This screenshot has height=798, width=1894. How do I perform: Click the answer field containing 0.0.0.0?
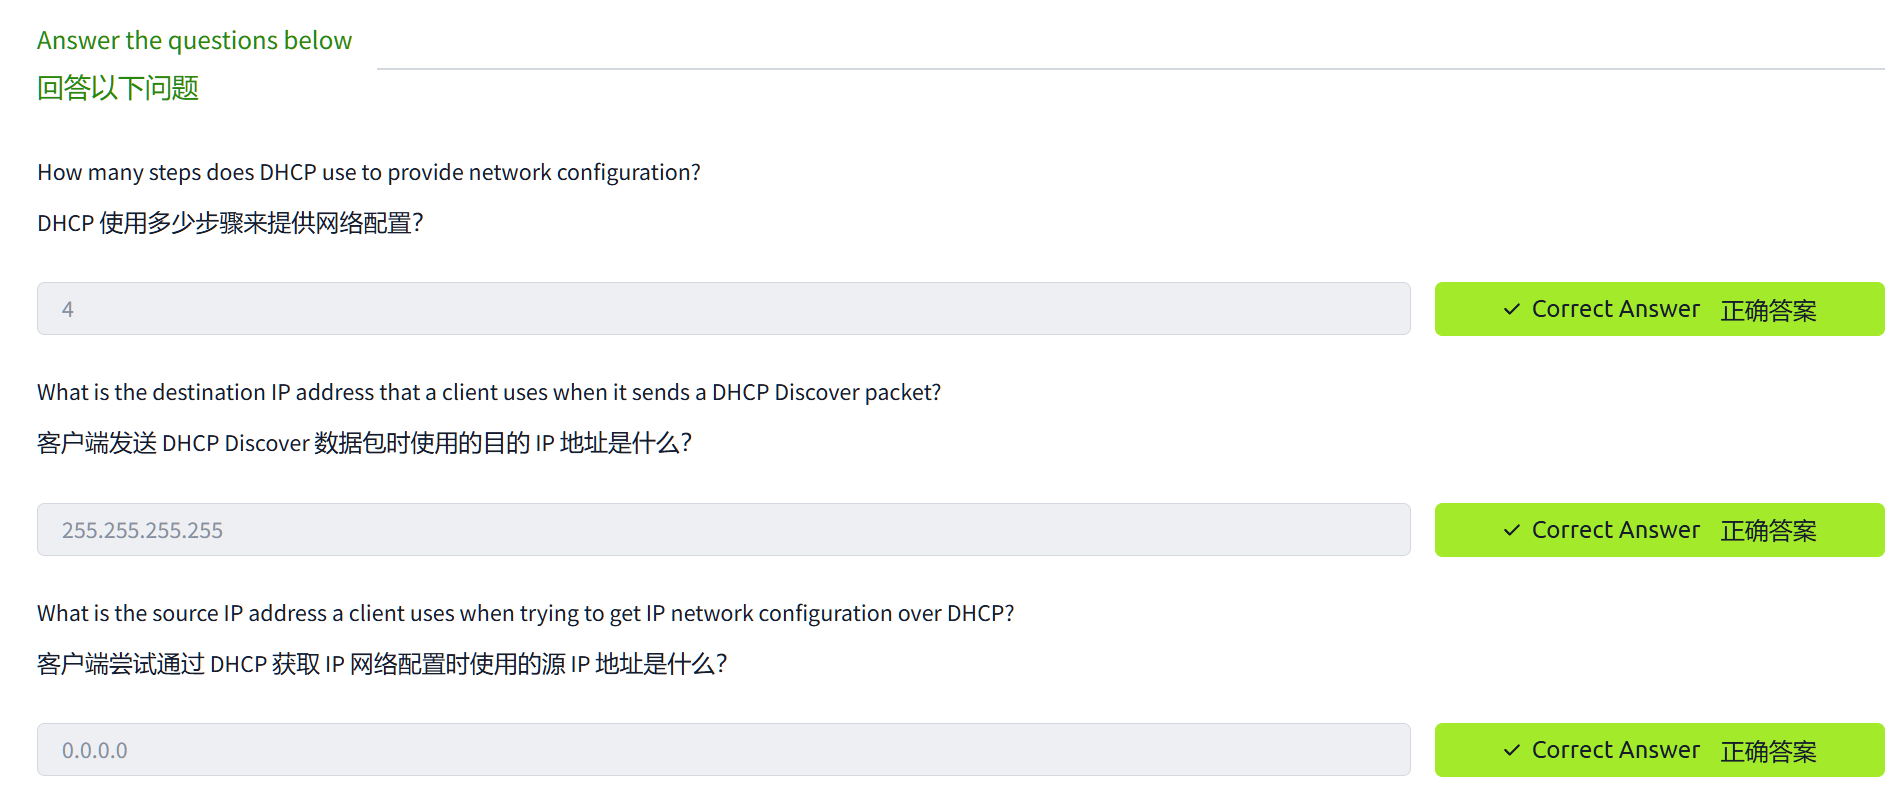[x=723, y=750]
